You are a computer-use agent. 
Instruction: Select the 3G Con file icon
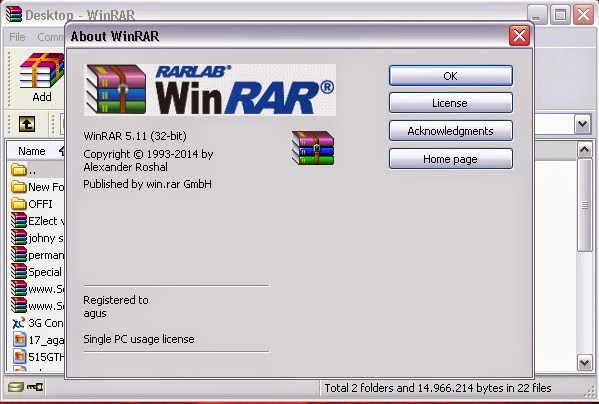coord(19,323)
